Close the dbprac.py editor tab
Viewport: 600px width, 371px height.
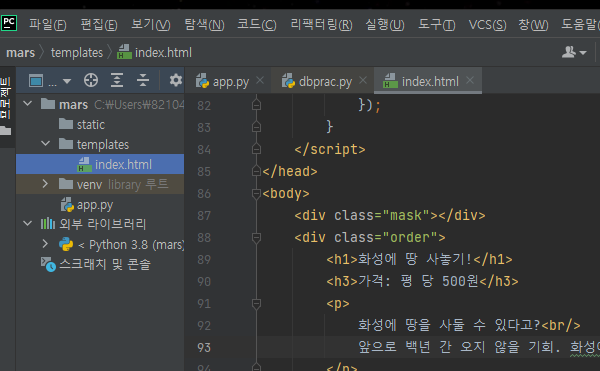point(363,80)
